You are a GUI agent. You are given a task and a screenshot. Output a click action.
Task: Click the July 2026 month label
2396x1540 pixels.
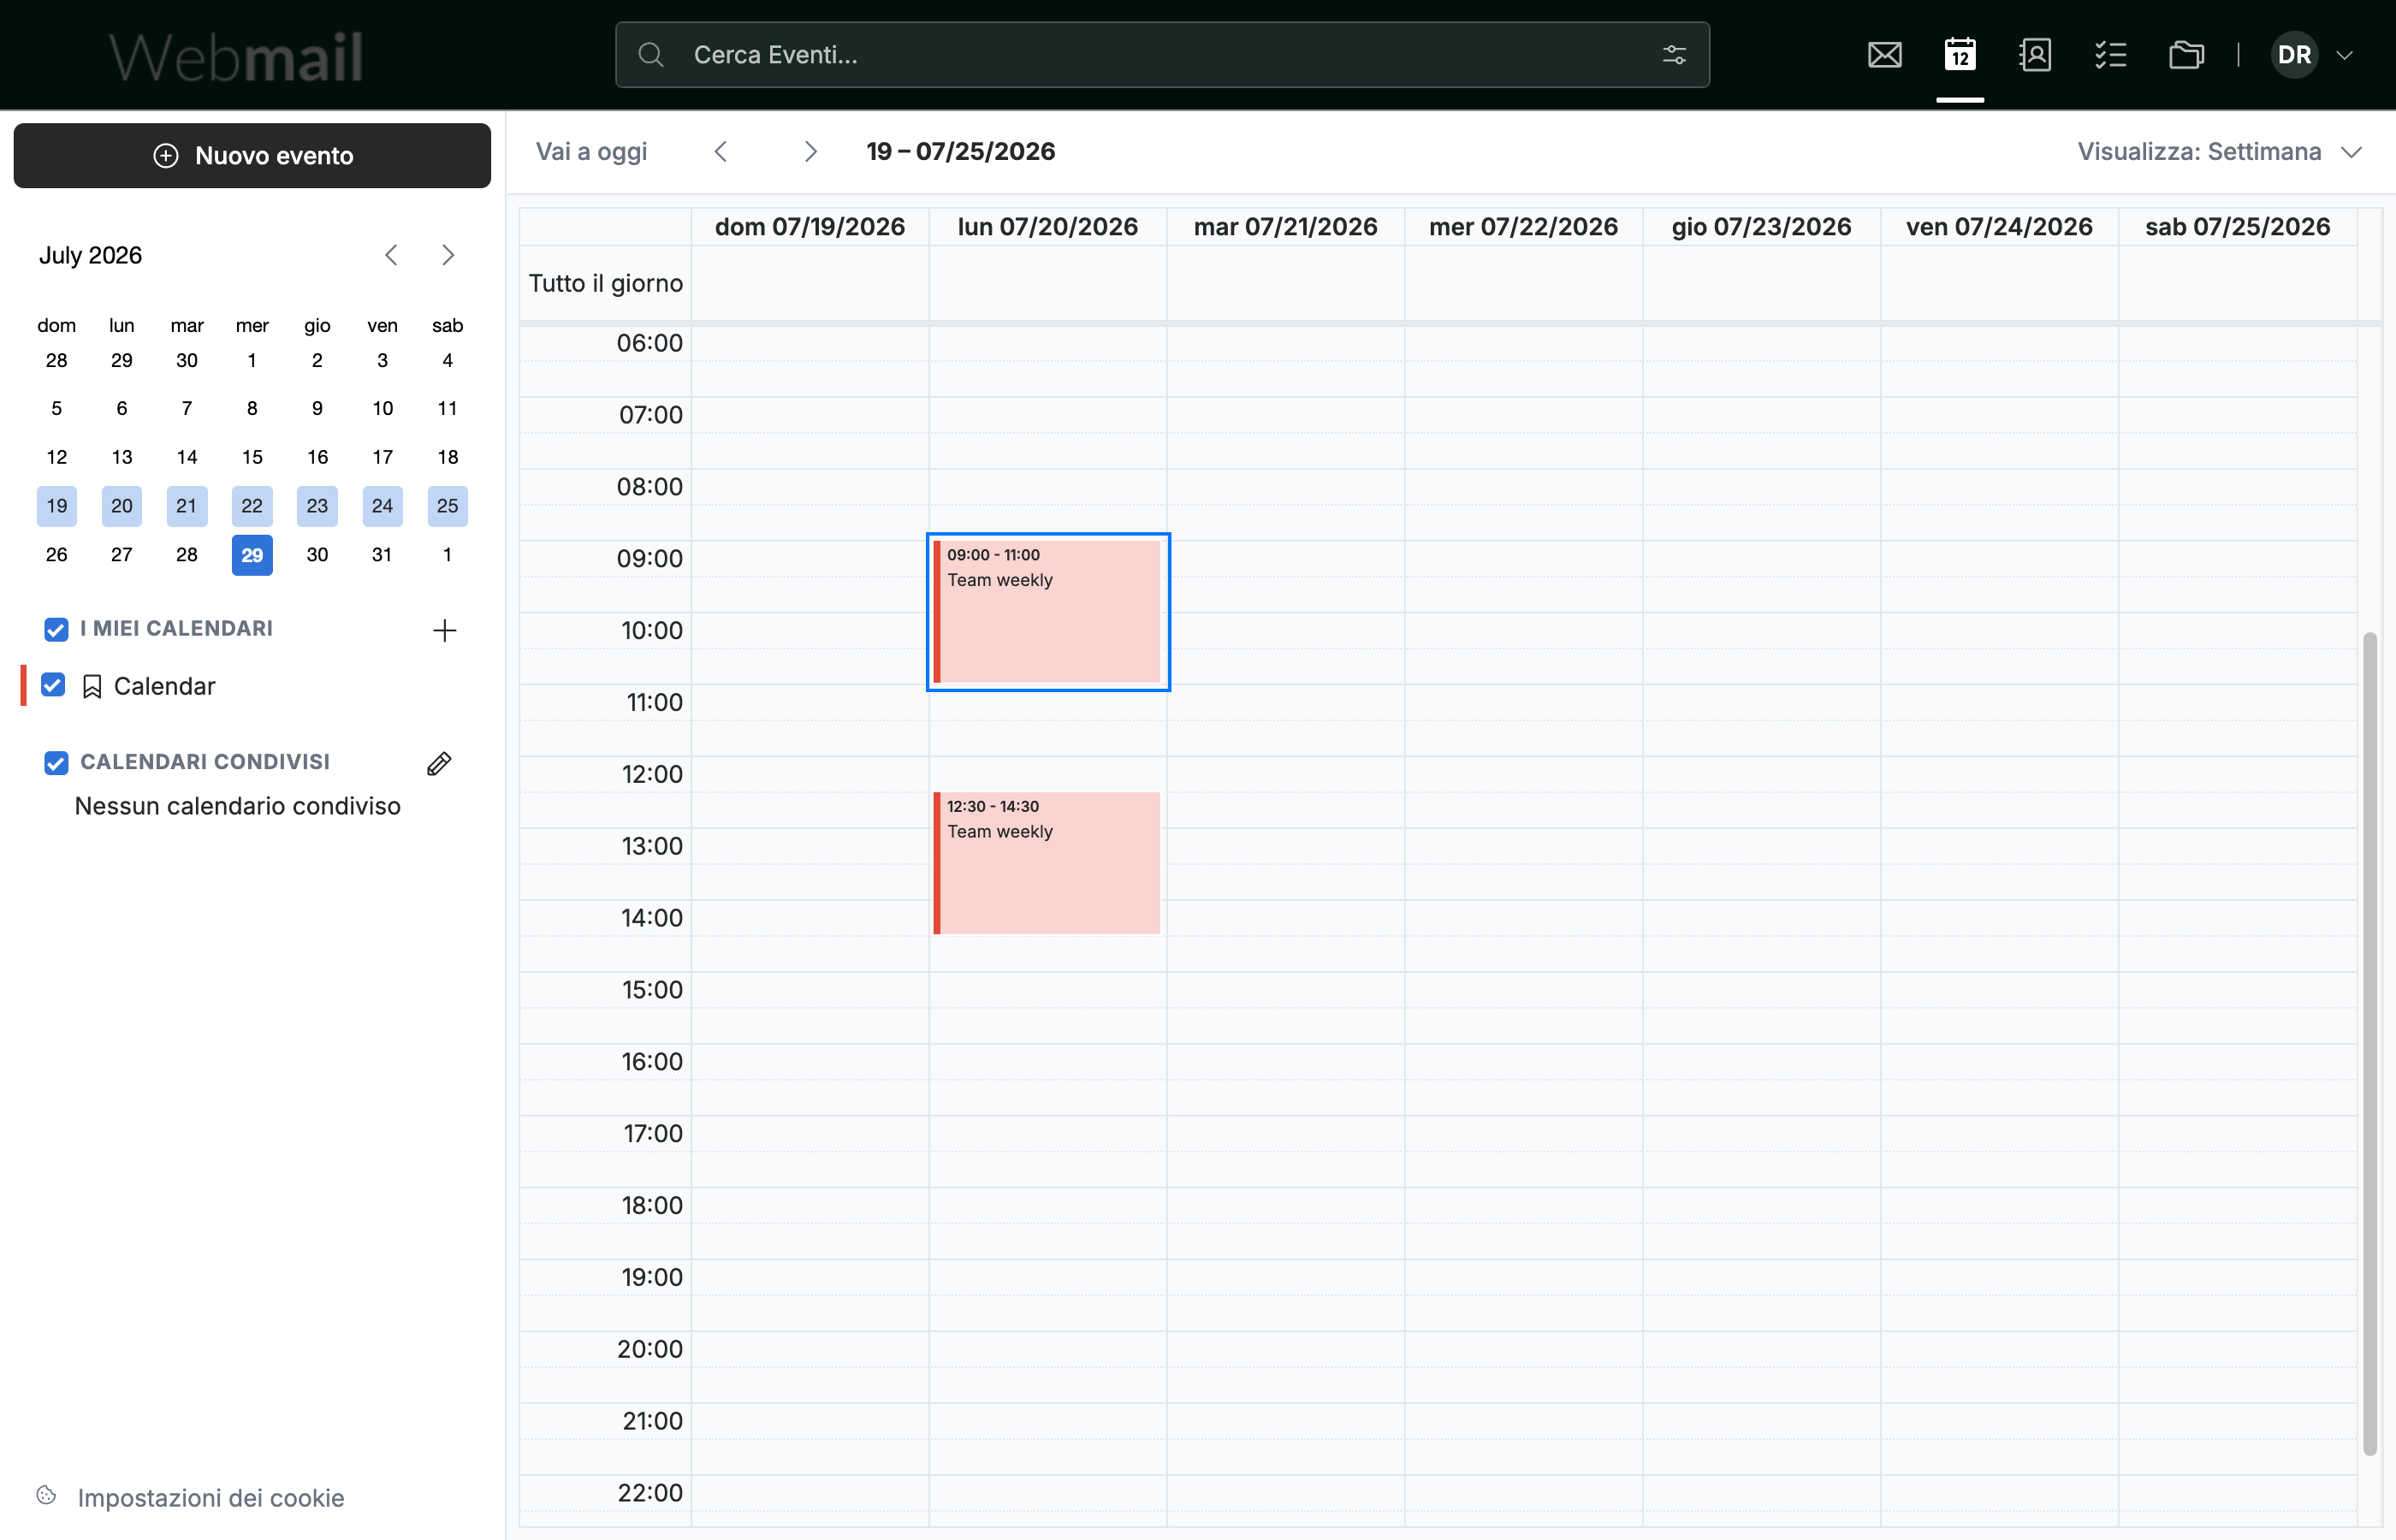coord(90,255)
